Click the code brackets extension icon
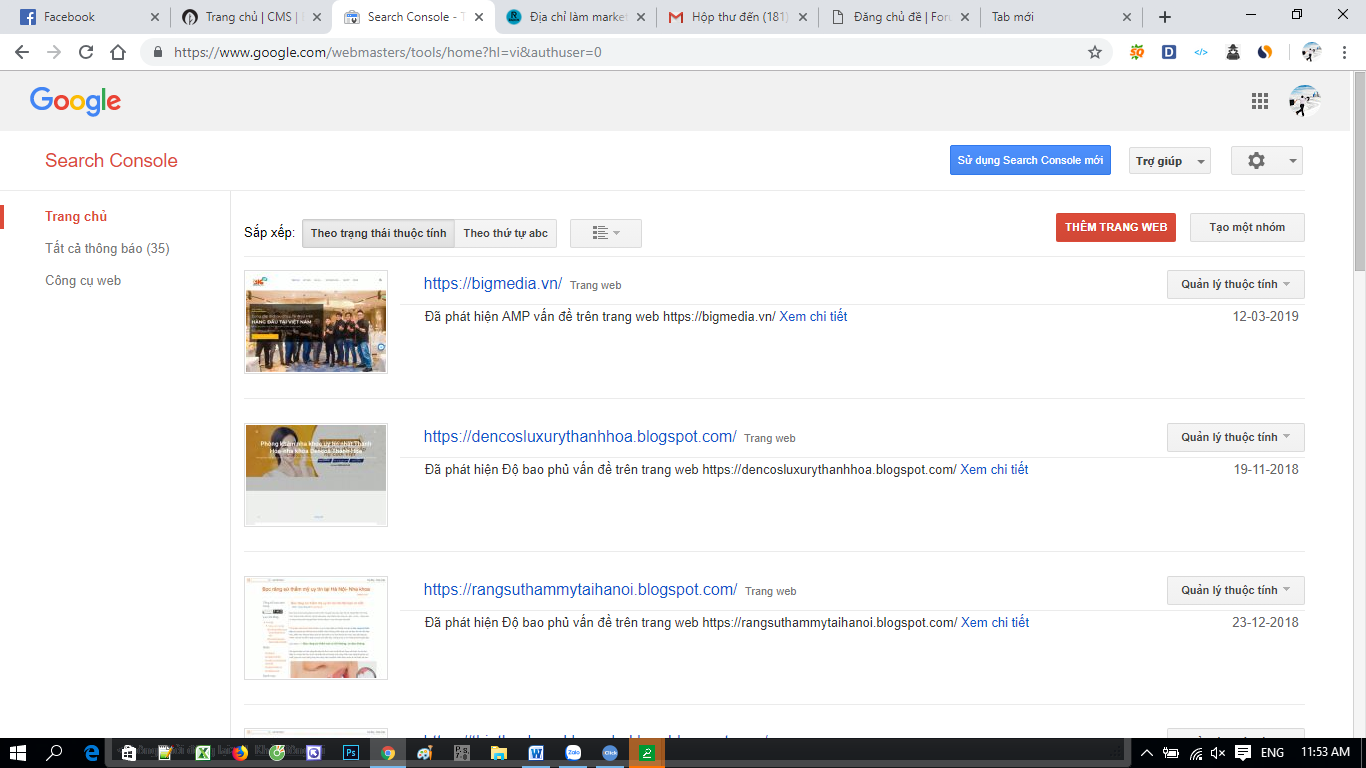The height and width of the screenshot is (768, 1366). (x=1201, y=52)
